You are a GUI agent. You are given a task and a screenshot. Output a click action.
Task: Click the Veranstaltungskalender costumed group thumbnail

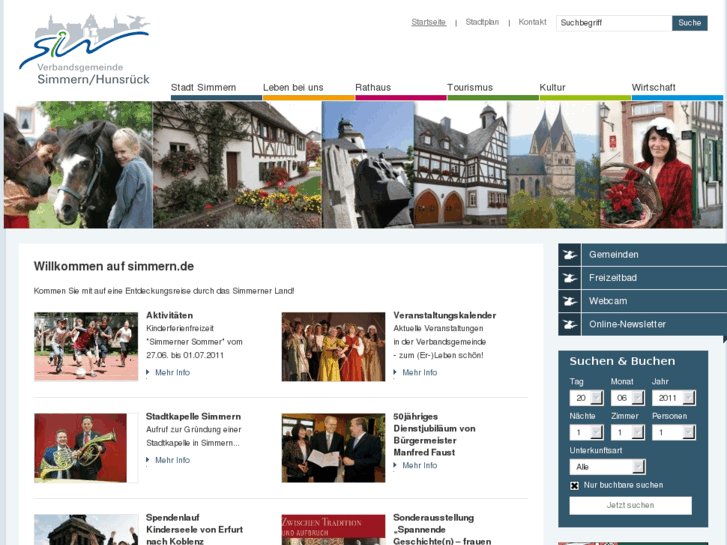(333, 346)
